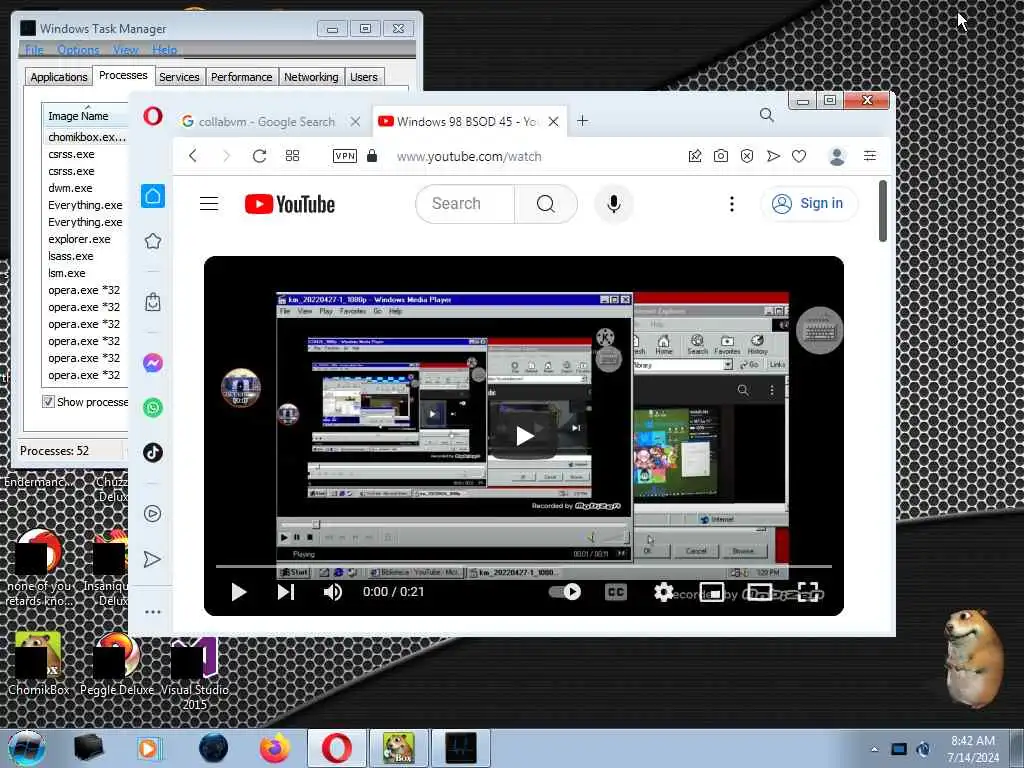Enter full screen video mode
This screenshot has width=1024, height=768.
(808, 592)
